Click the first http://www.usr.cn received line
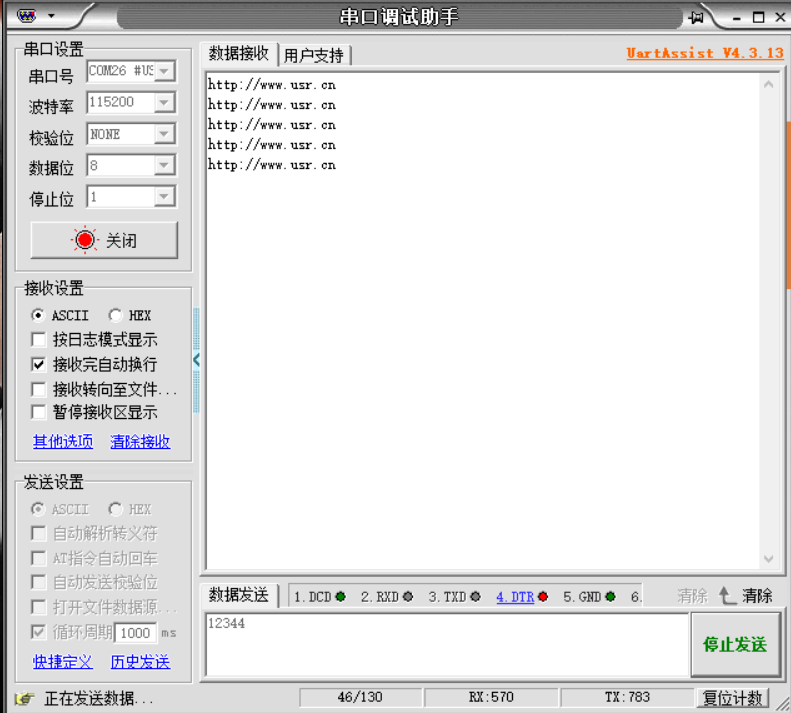 tap(271, 85)
